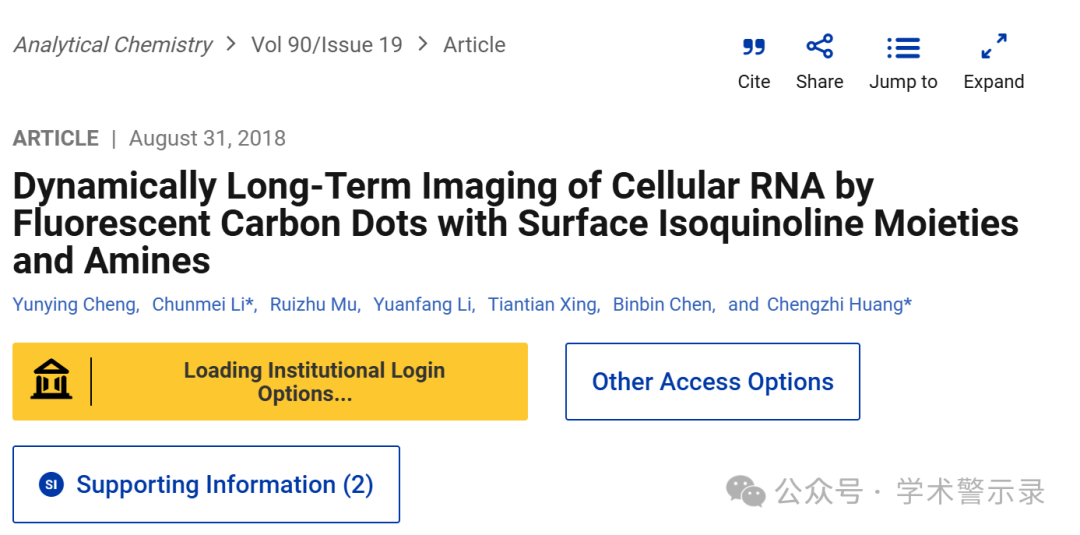The image size is (1080, 535).
Task: Select author Yuanfang Li
Action: coord(422,304)
